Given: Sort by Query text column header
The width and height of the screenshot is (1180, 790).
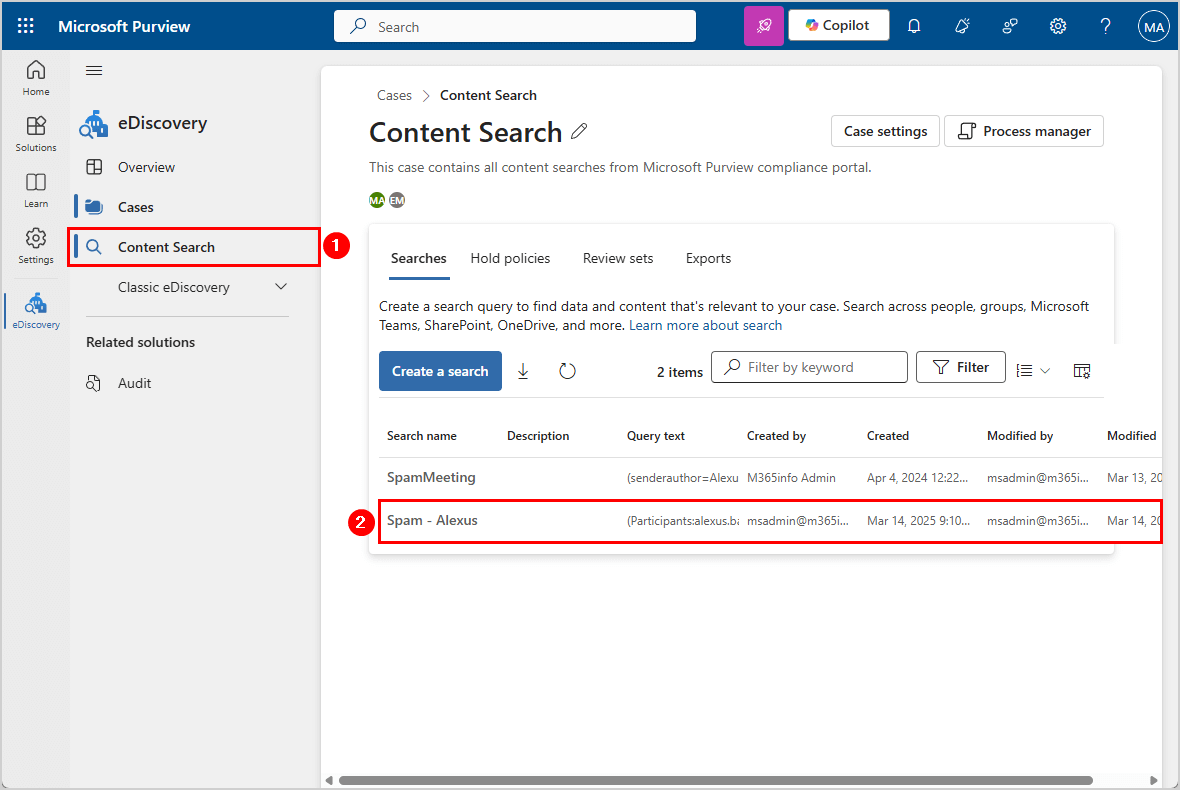Looking at the screenshot, I should [x=655, y=436].
